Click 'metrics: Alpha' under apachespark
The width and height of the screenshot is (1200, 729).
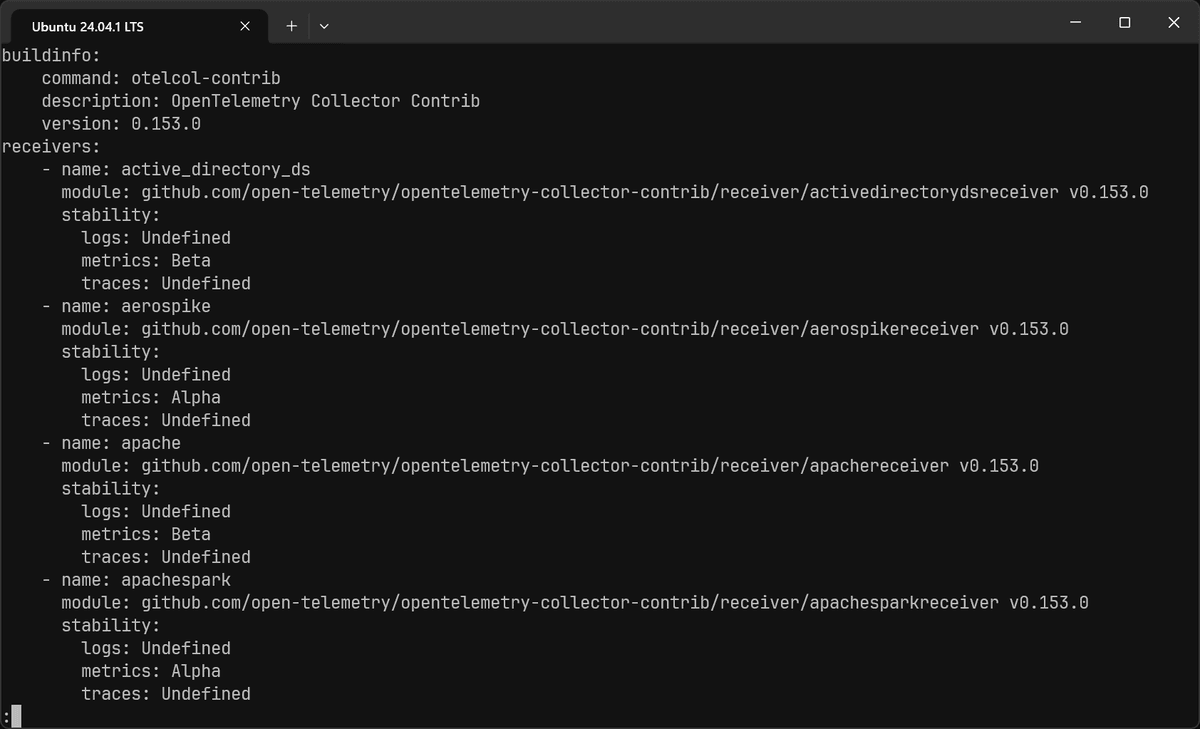pyautogui.click(x=151, y=671)
